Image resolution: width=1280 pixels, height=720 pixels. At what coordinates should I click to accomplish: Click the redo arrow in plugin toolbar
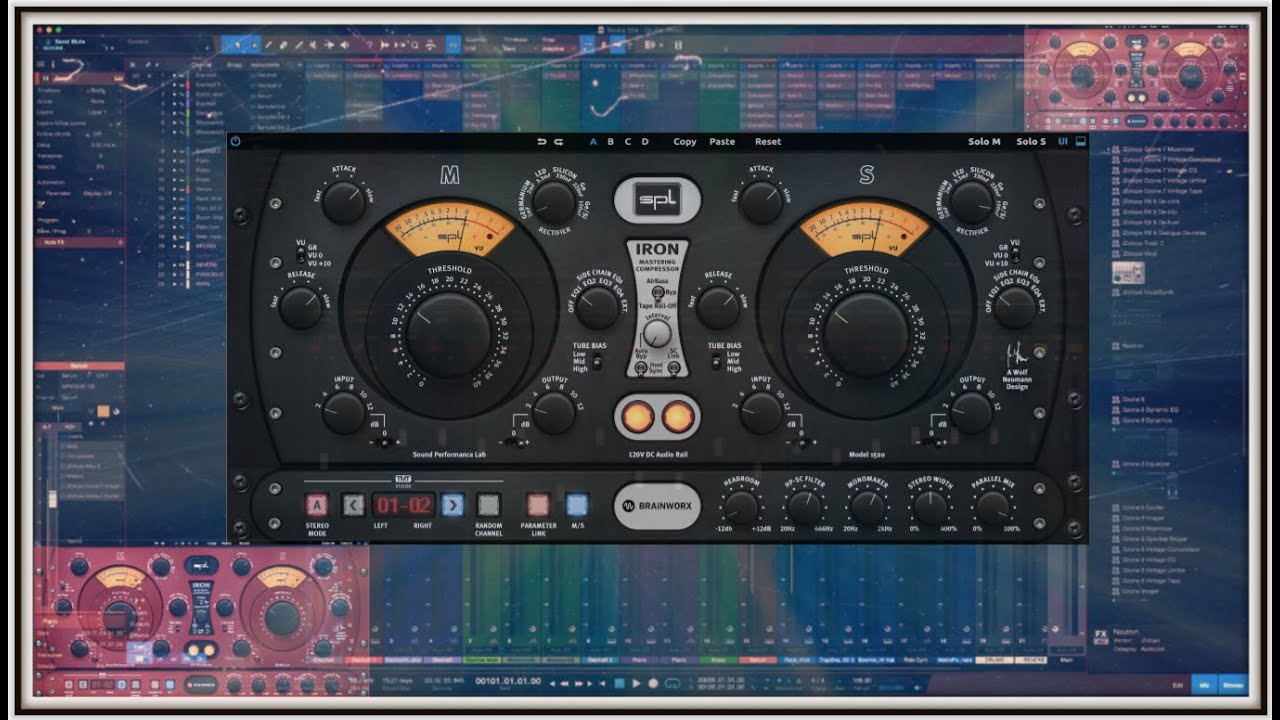point(558,141)
